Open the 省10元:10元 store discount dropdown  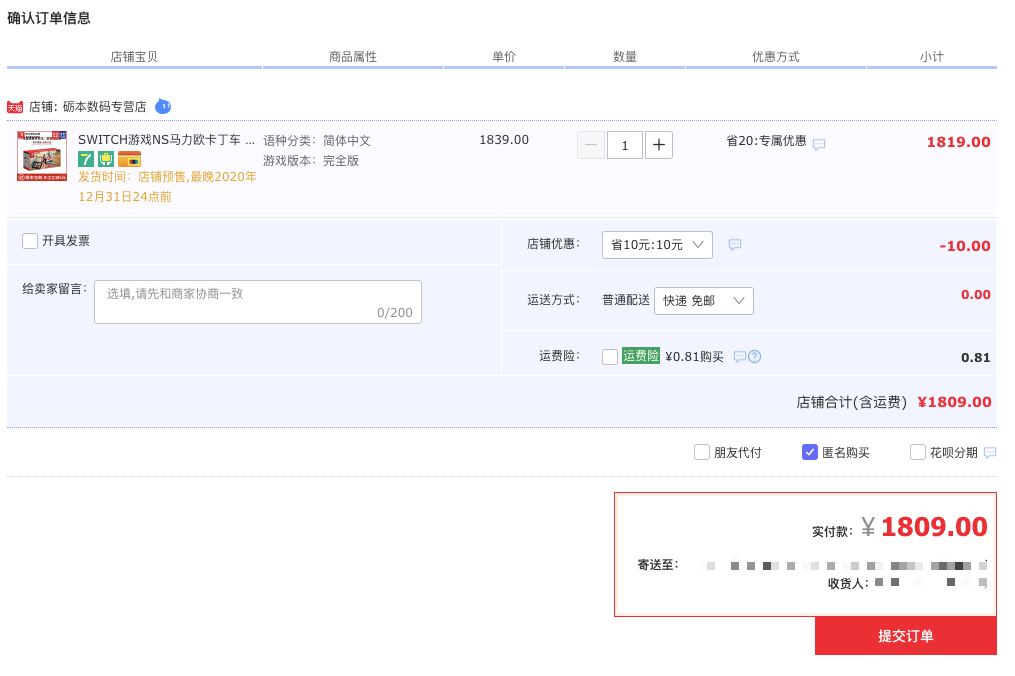coord(658,245)
